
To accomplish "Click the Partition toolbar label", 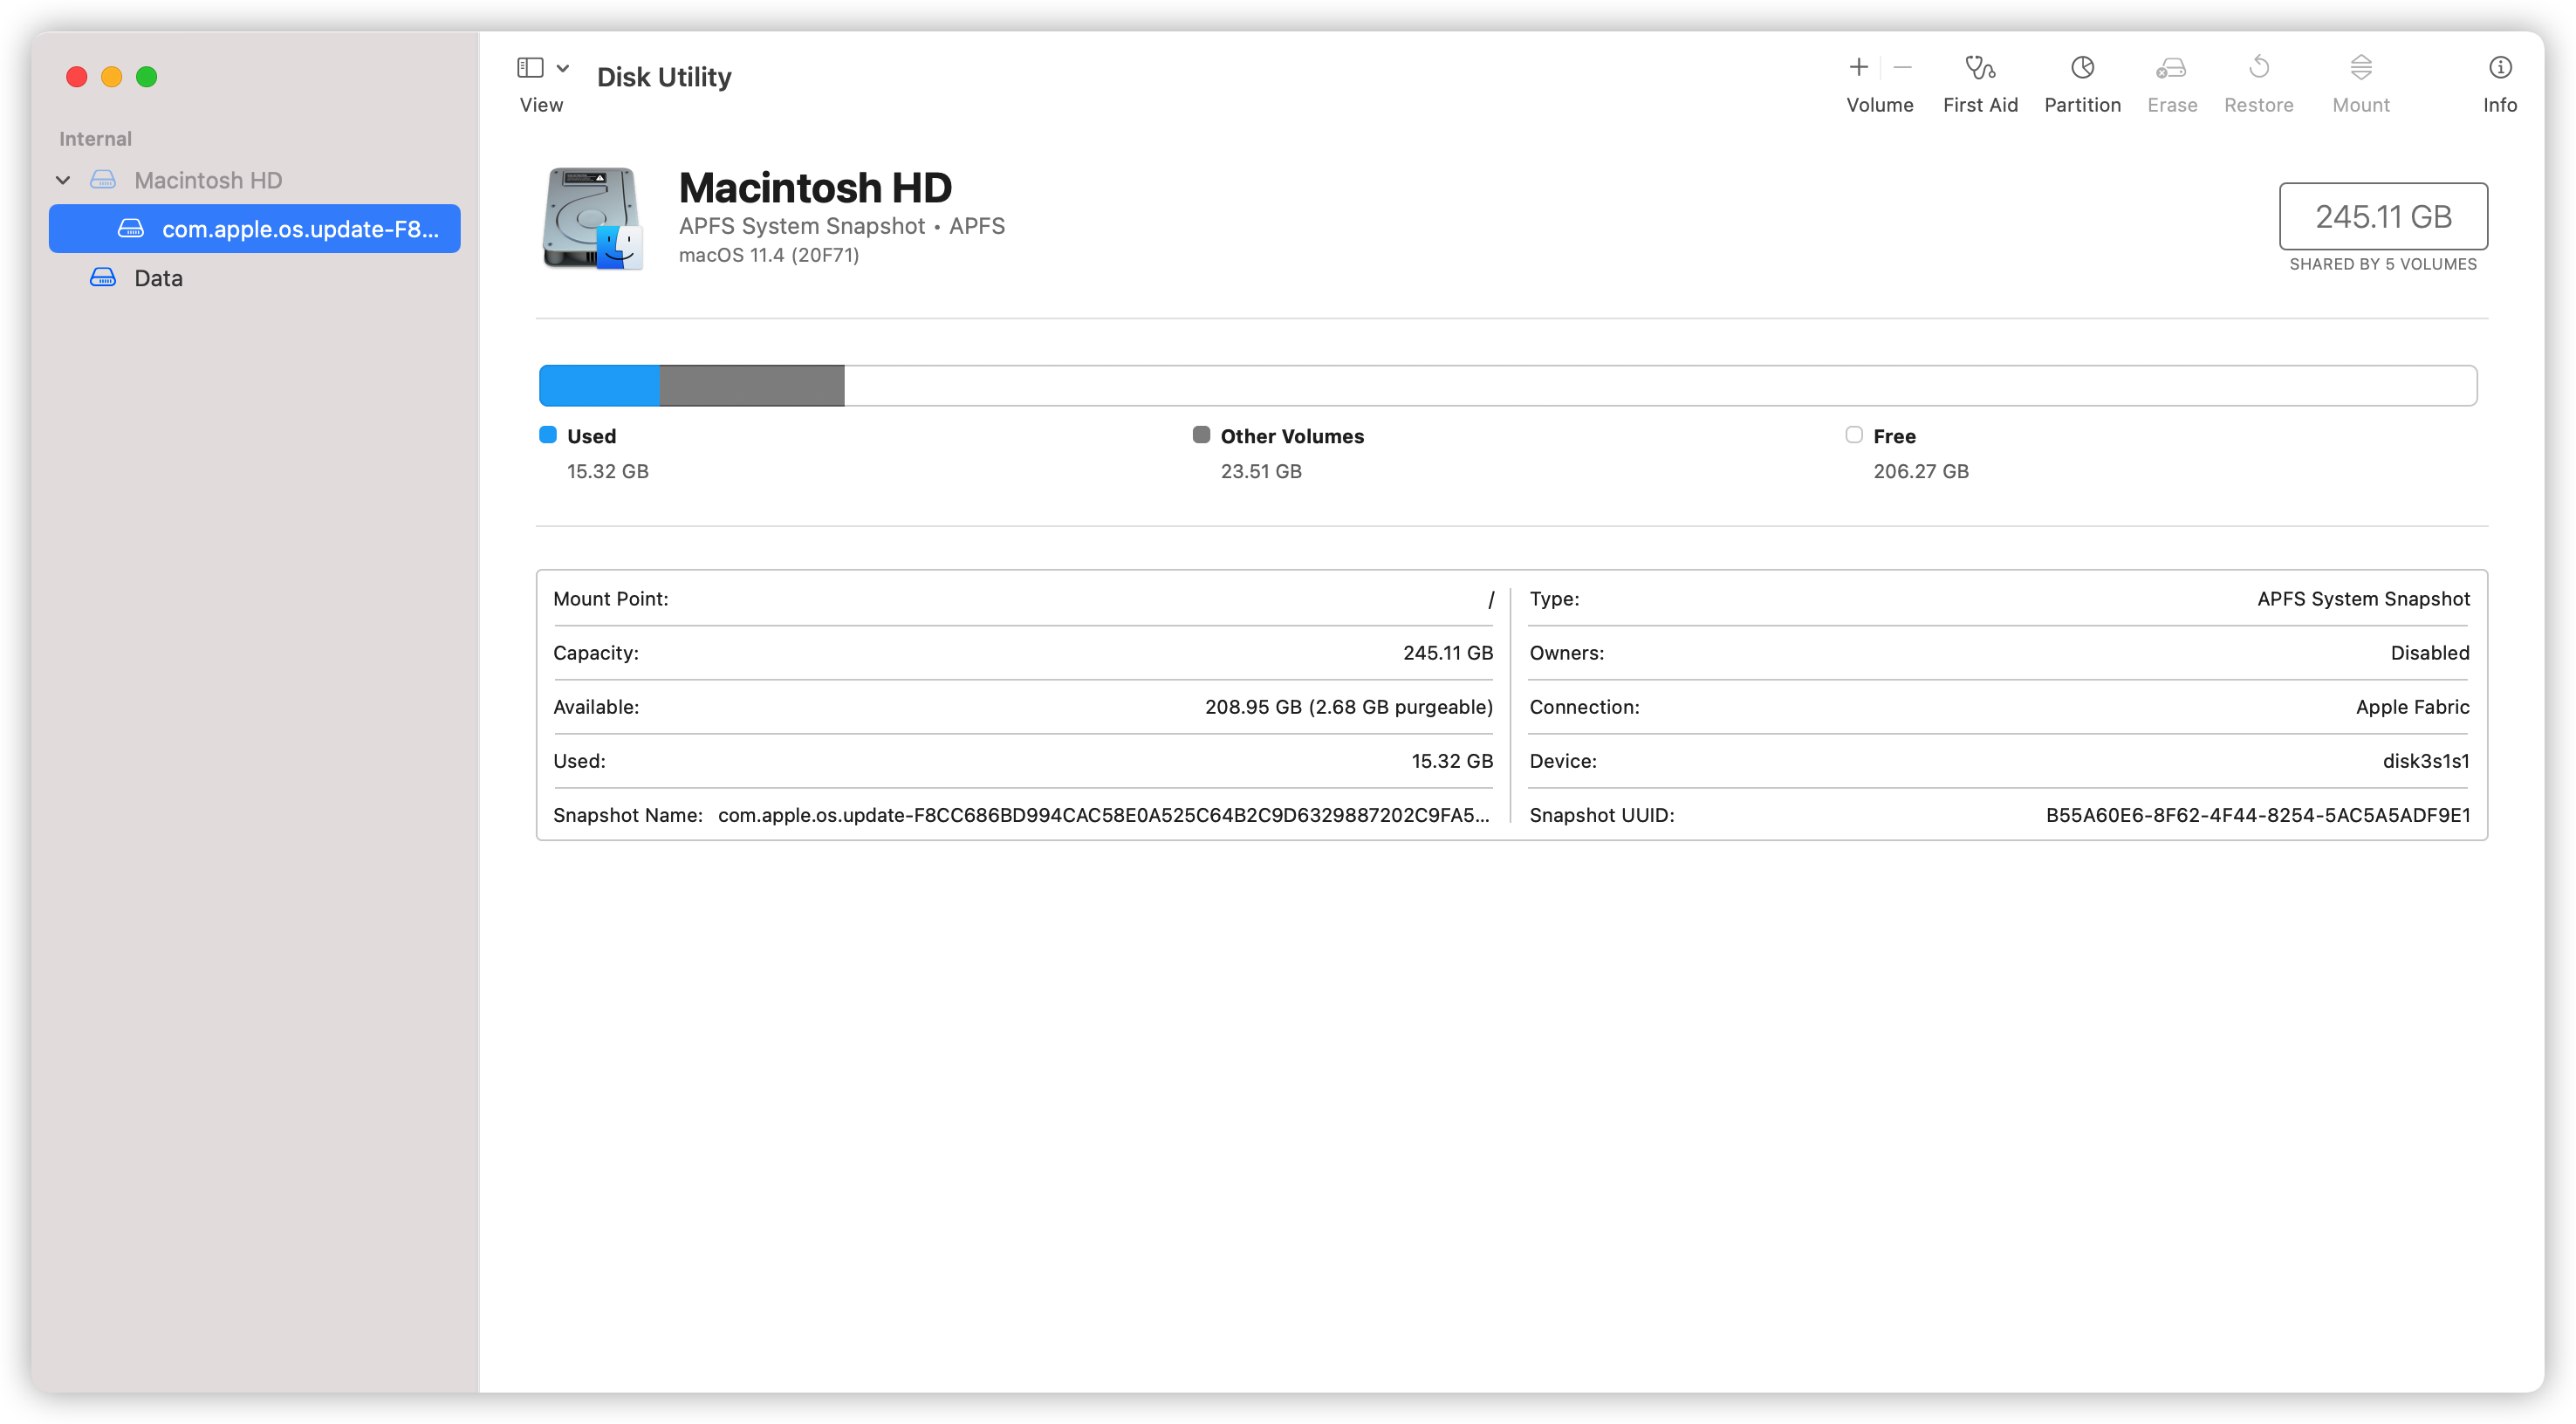I will 2082,105.
